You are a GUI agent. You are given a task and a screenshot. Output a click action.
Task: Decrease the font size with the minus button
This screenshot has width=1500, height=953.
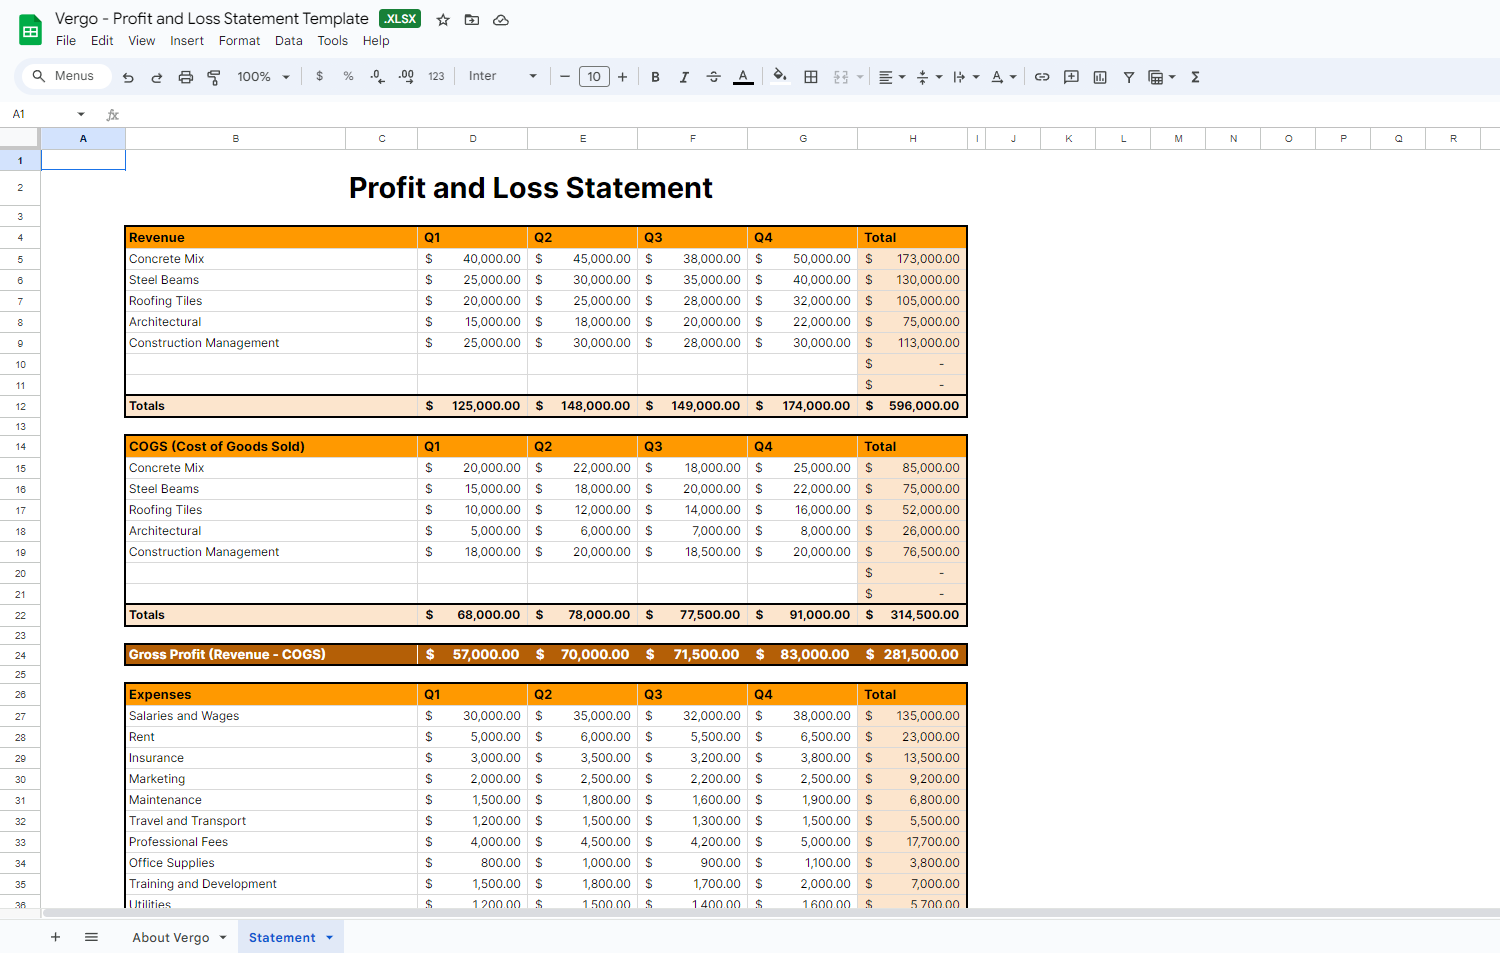tap(565, 76)
